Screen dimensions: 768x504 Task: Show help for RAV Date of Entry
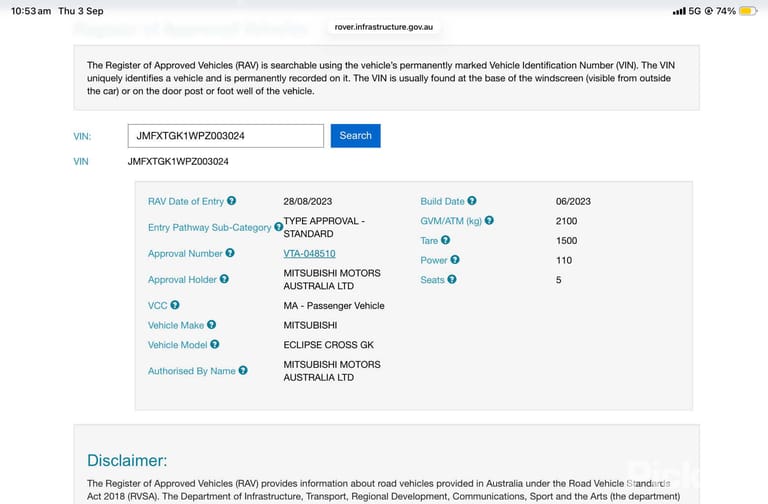[x=231, y=201]
